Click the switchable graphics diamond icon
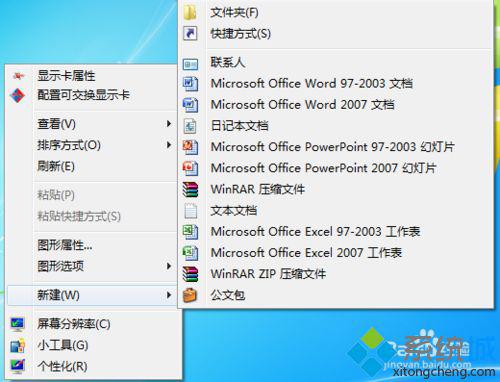Viewport: 500px width, 382px height. 18,95
